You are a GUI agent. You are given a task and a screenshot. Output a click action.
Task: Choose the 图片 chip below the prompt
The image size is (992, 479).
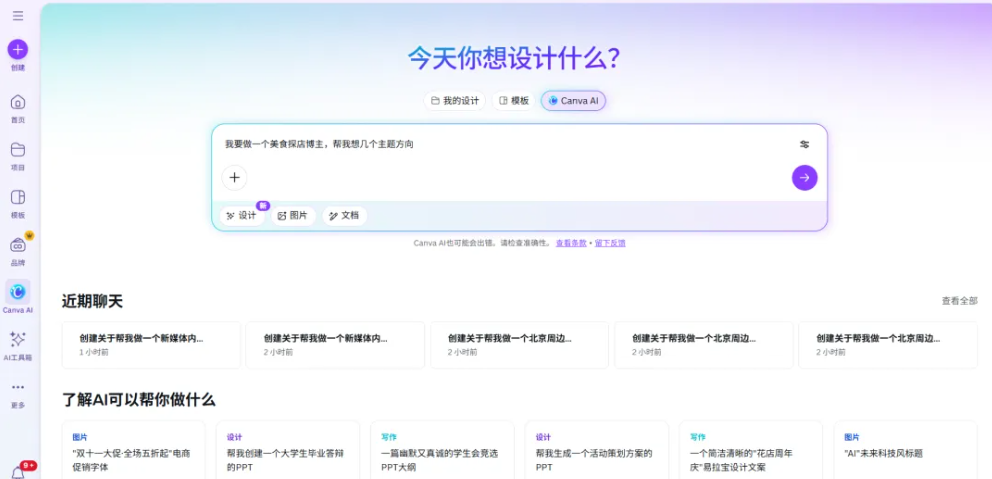tap(293, 216)
